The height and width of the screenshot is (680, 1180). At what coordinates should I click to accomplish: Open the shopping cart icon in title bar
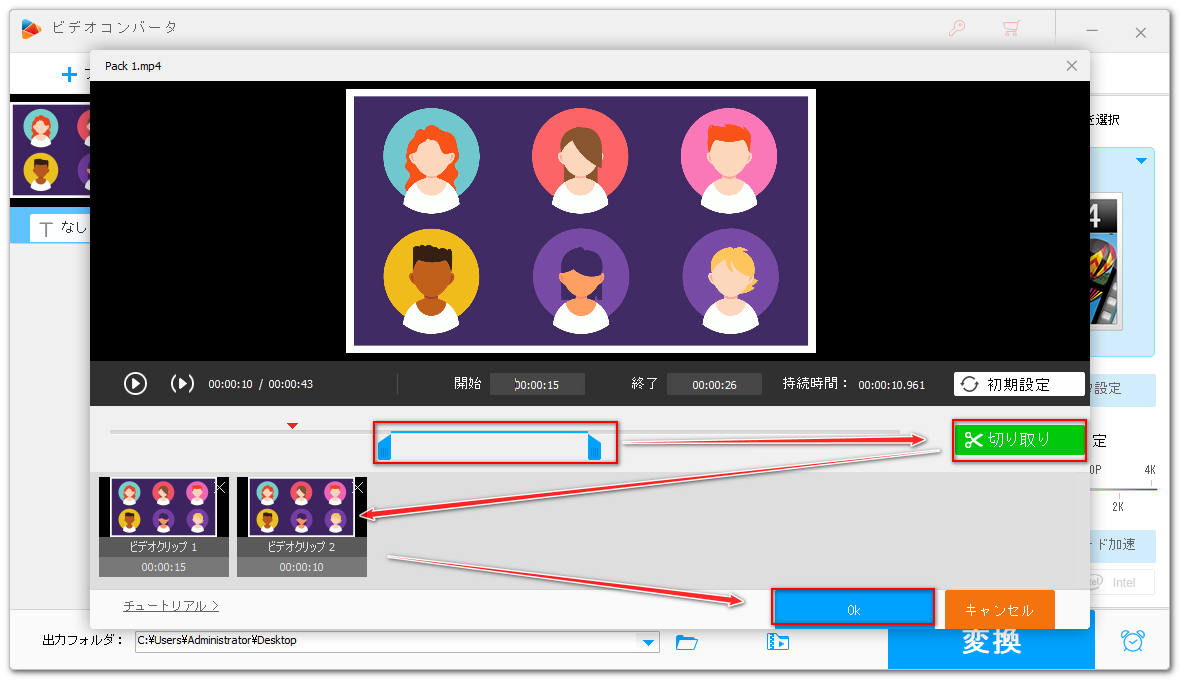coord(1011,29)
